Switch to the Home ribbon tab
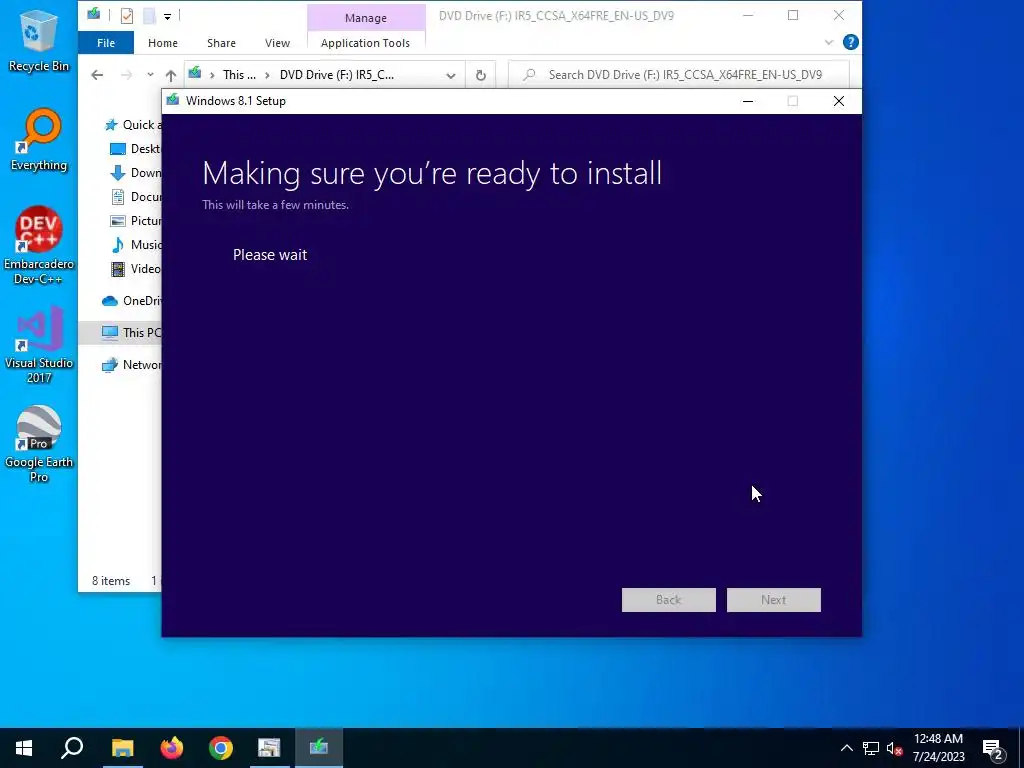This screenshot has width=1024, height=768. tap(163, 43)
